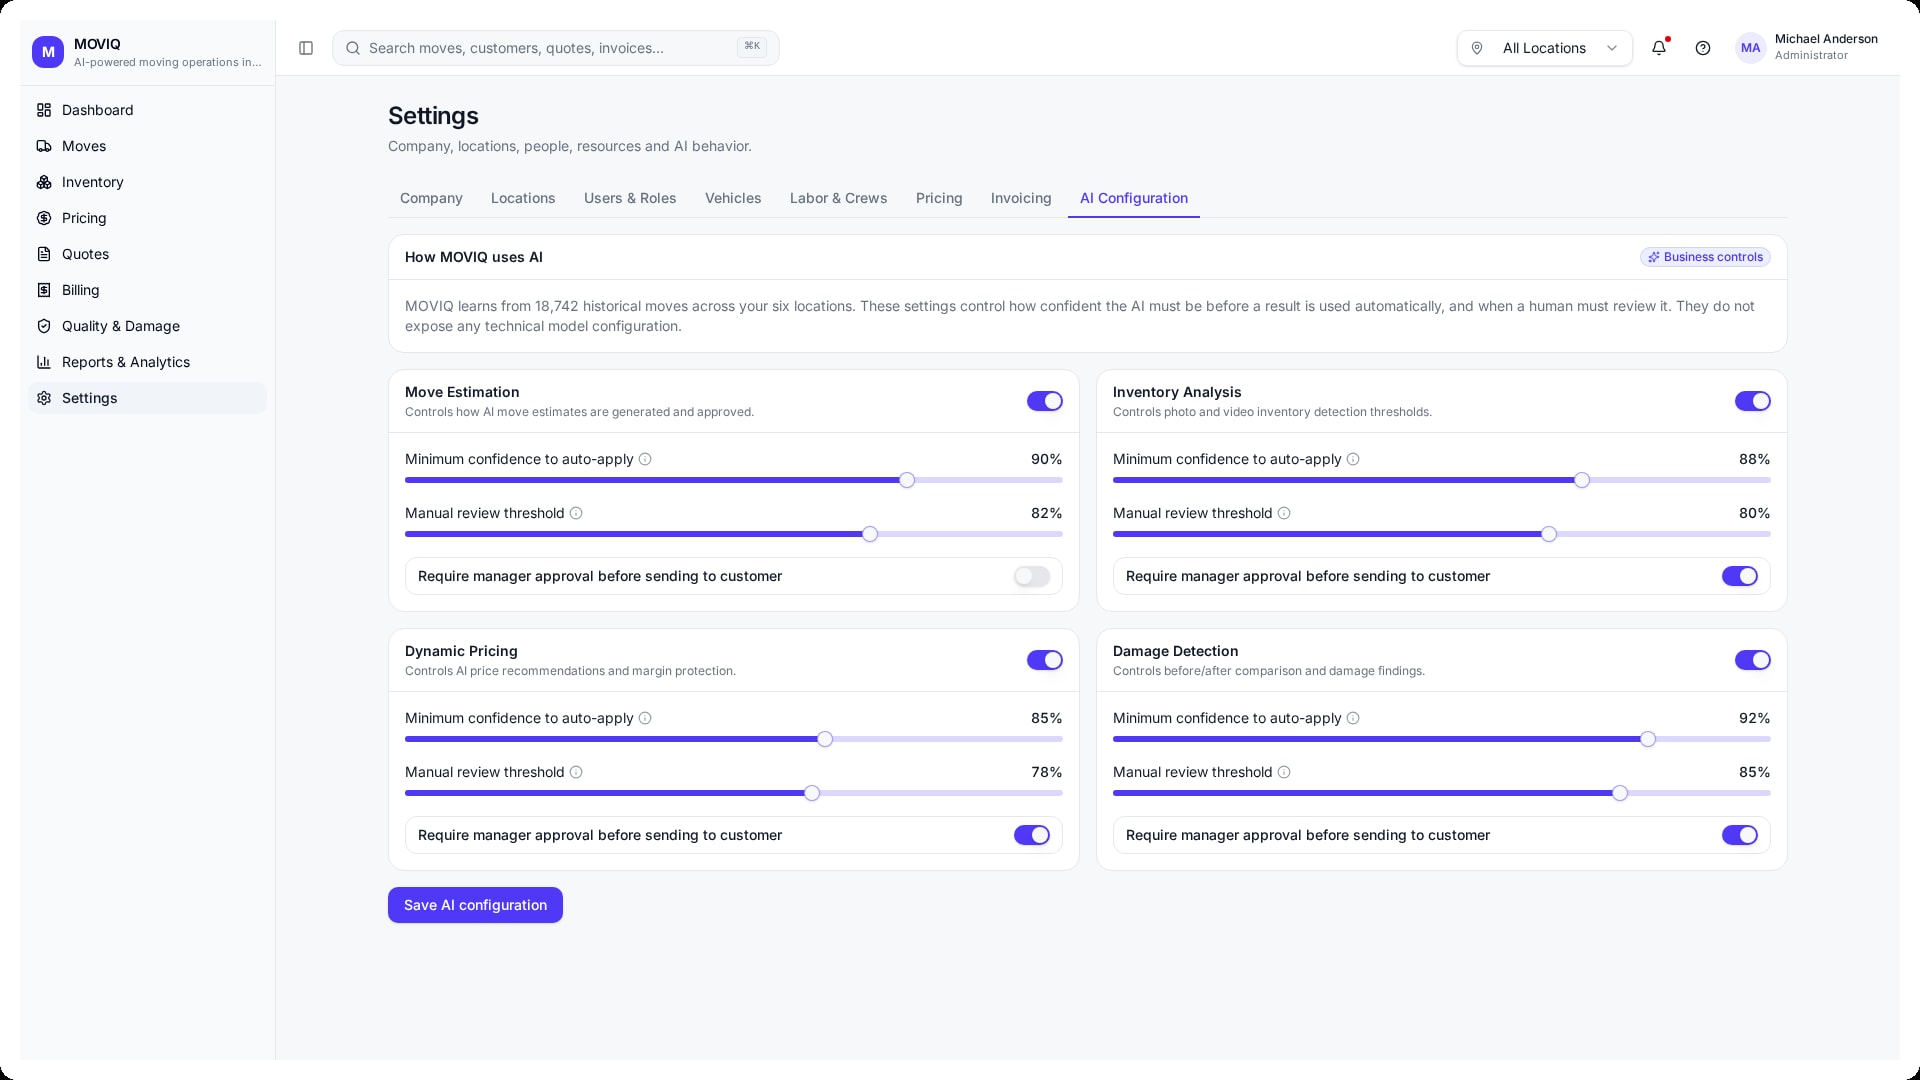
Task: Click the MA user avatar
Action: click(x=1750, y=48)
